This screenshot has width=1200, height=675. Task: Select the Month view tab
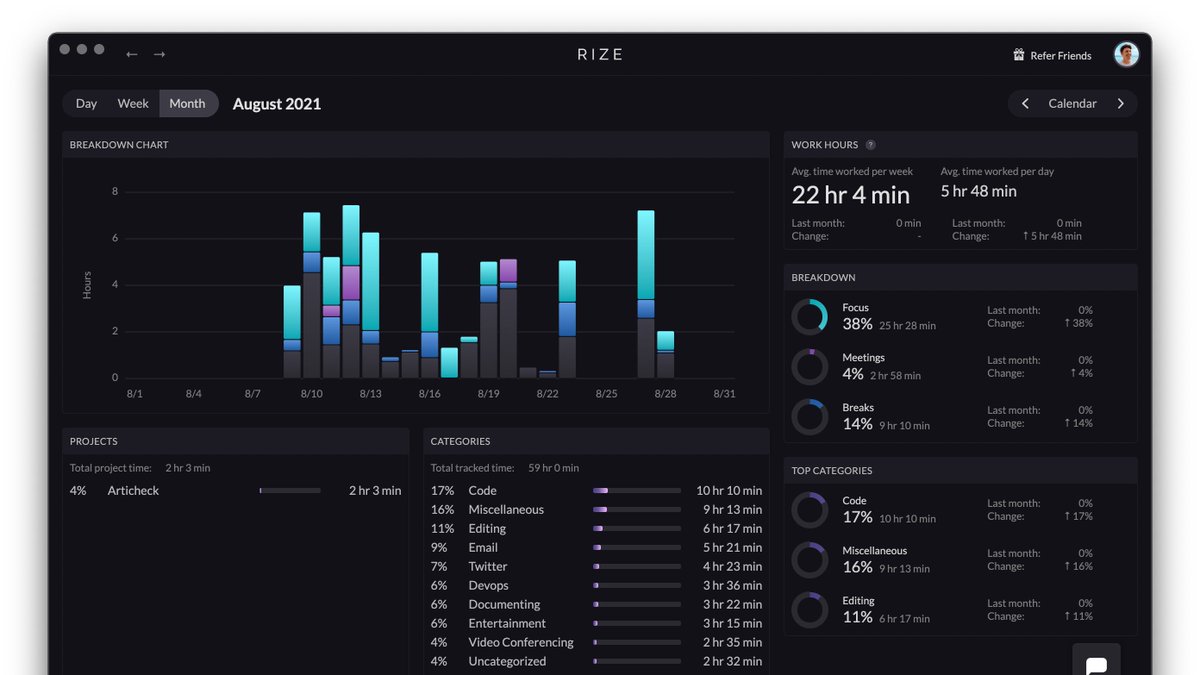tap(187, 104)
